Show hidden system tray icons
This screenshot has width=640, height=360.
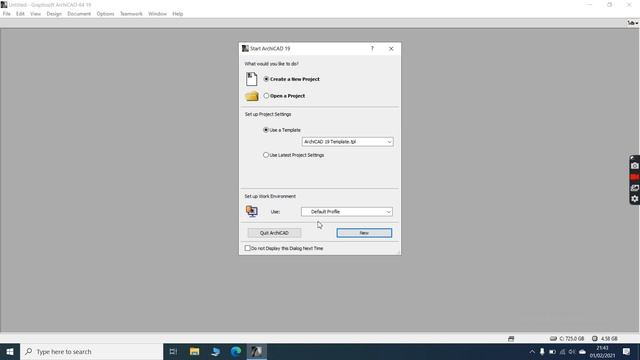(x=532, y=351)
